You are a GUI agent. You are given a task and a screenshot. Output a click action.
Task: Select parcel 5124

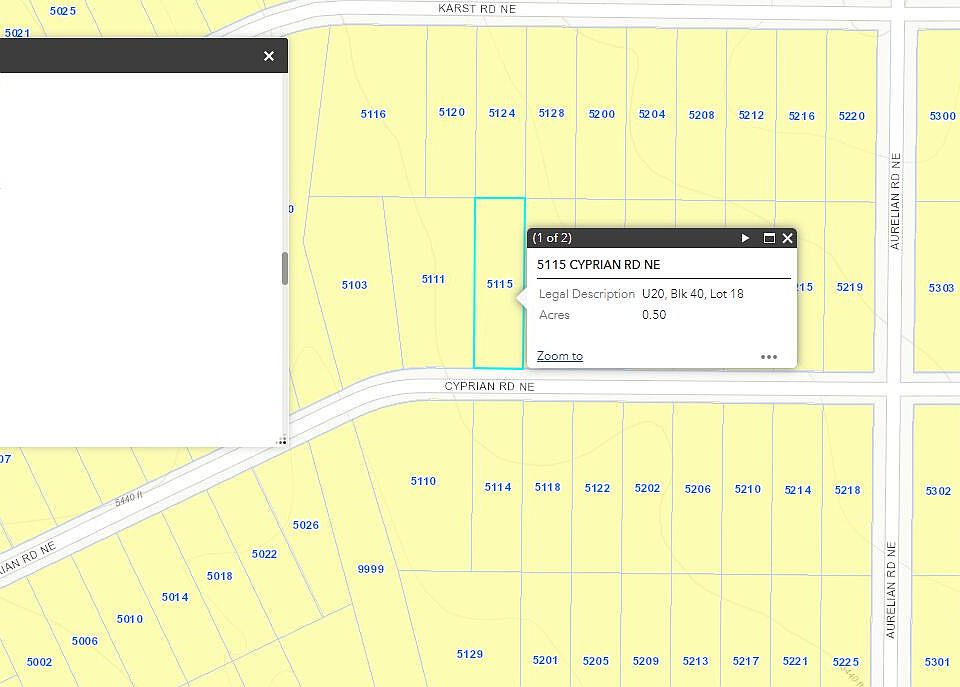click(501, 113)
